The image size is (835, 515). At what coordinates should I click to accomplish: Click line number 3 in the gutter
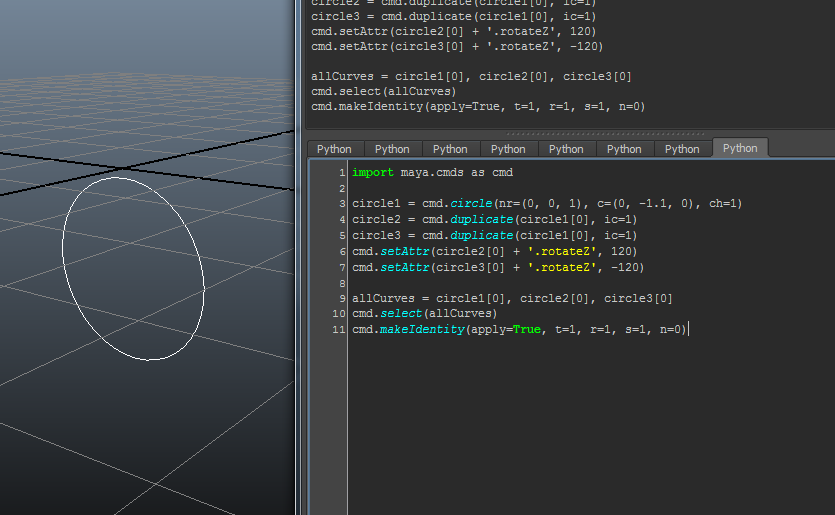(341, 203)
